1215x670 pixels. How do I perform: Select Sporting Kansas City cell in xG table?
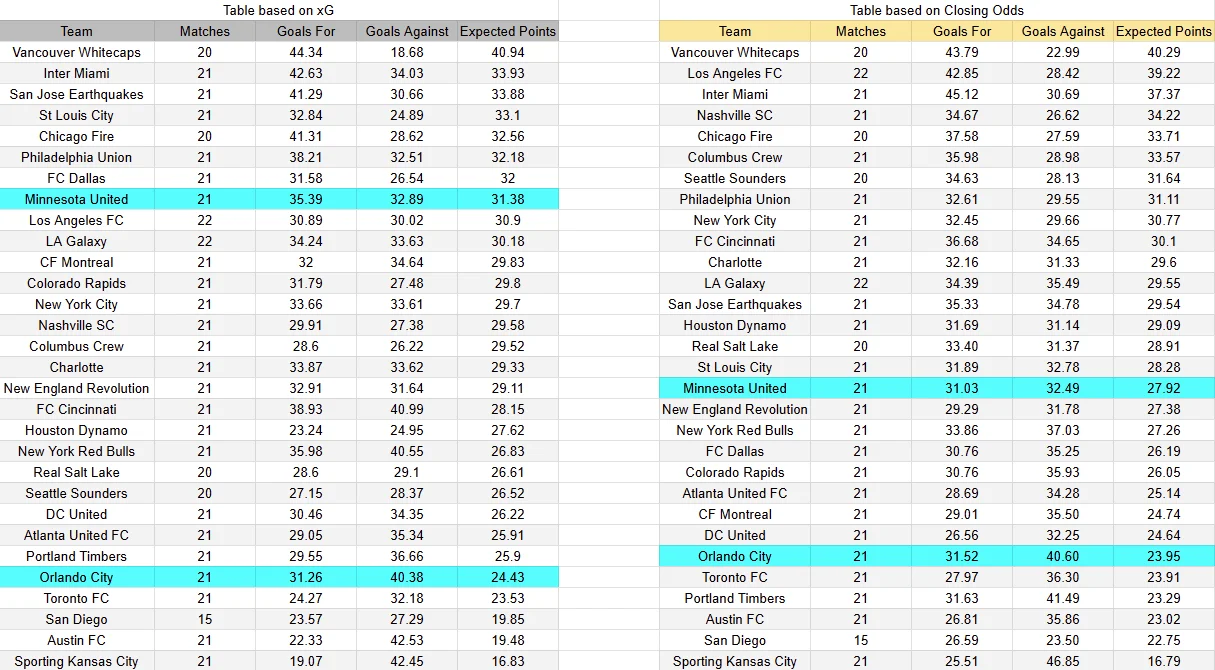click(77, 661)
